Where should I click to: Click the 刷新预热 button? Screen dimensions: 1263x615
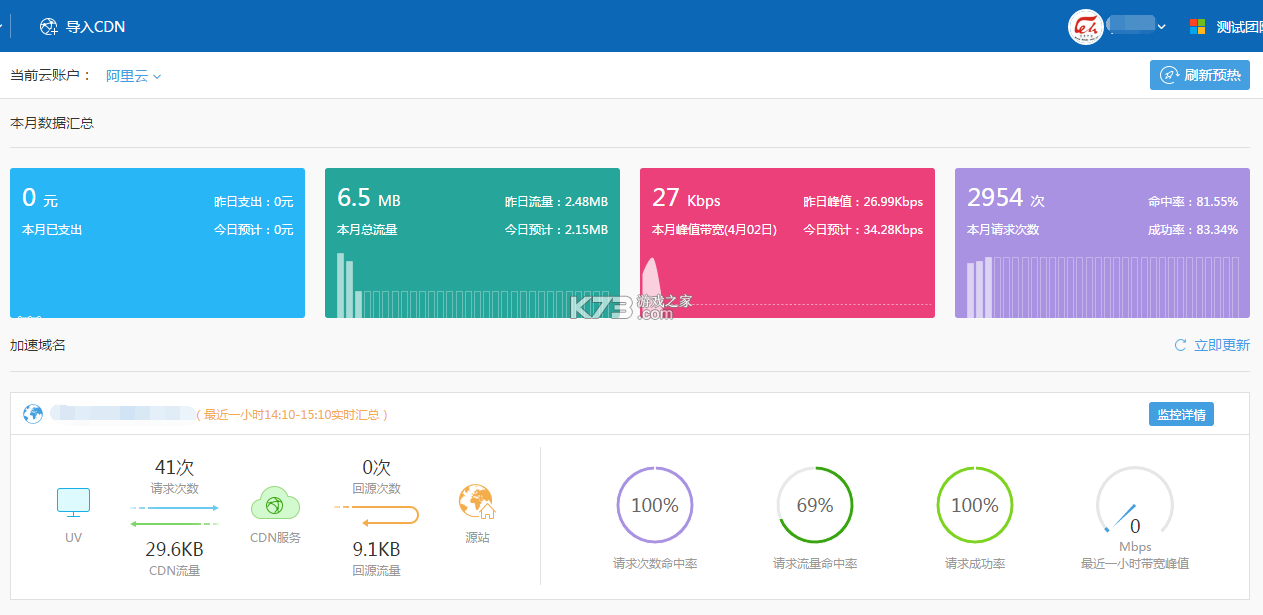click(x=1199, y=75)
